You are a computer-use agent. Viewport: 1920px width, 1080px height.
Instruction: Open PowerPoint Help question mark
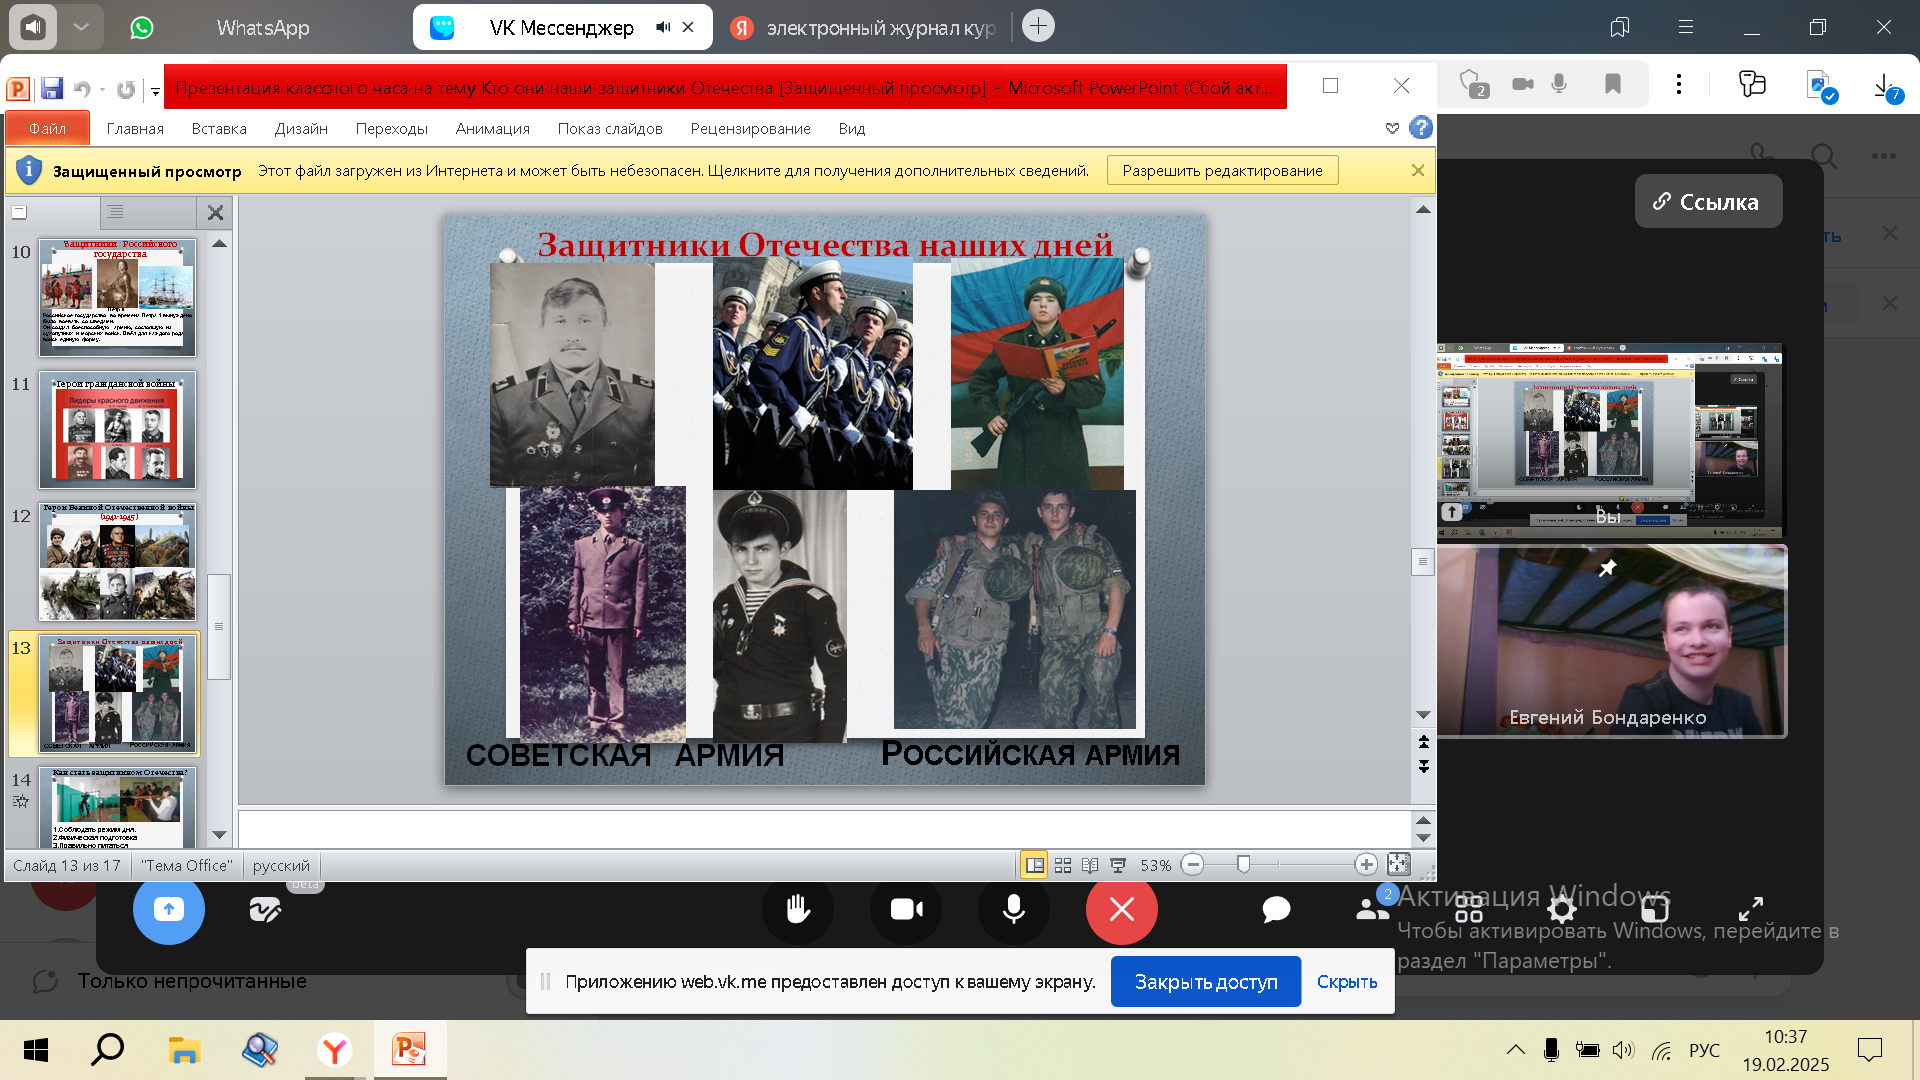(x=1420, y=128)
